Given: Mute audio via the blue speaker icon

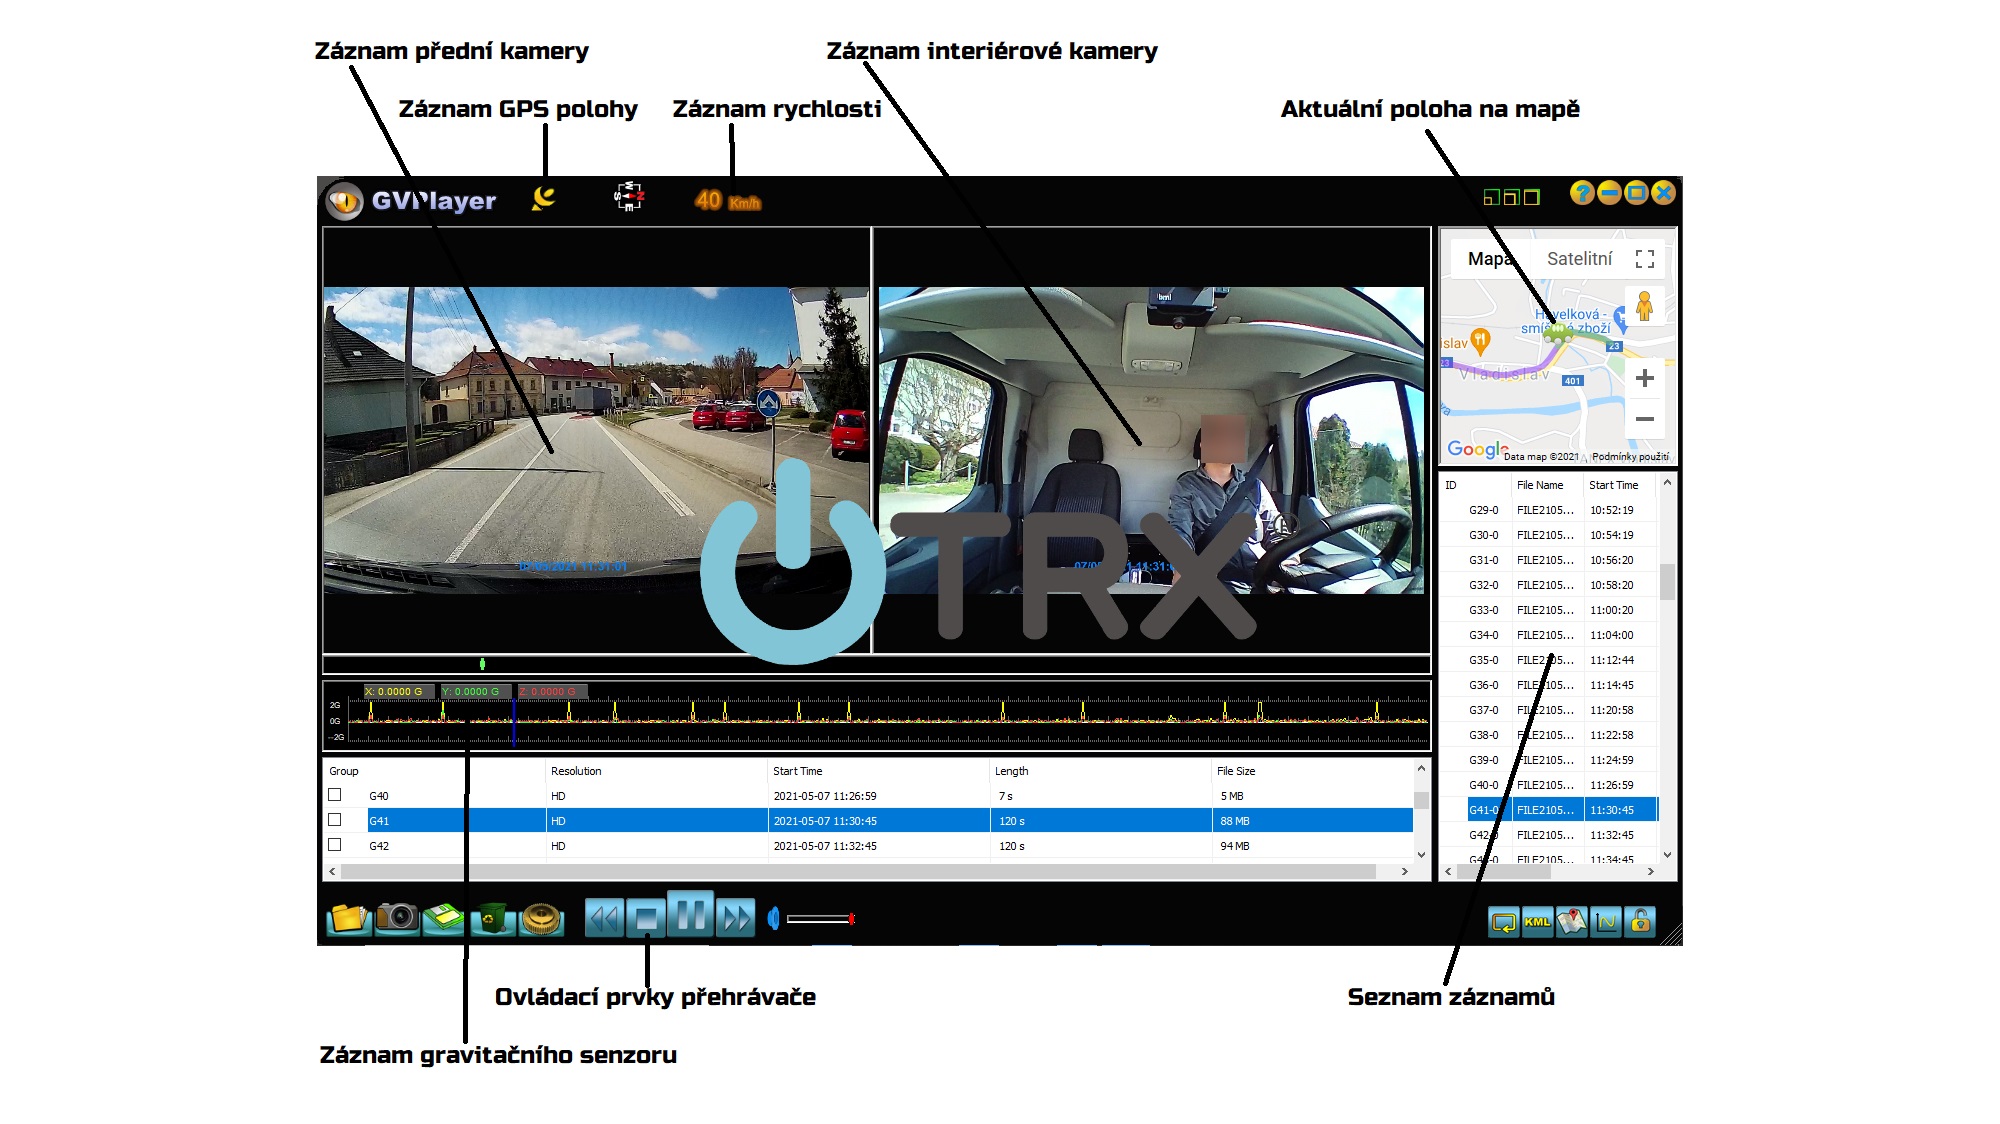Looking at the screenshot, I should click(773, 917).
